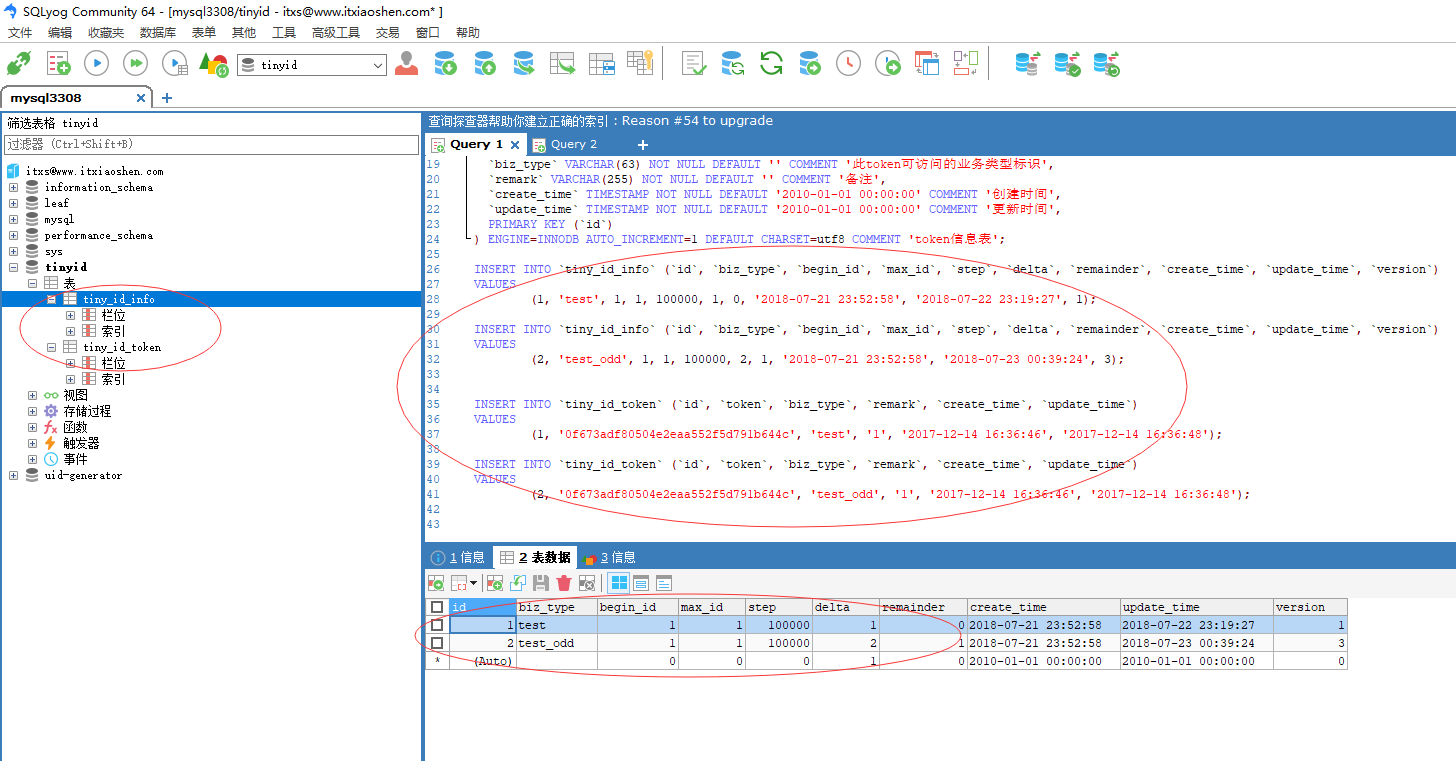
Task: Add new connection tab next to mysql3308
Action: pos(167,98)
